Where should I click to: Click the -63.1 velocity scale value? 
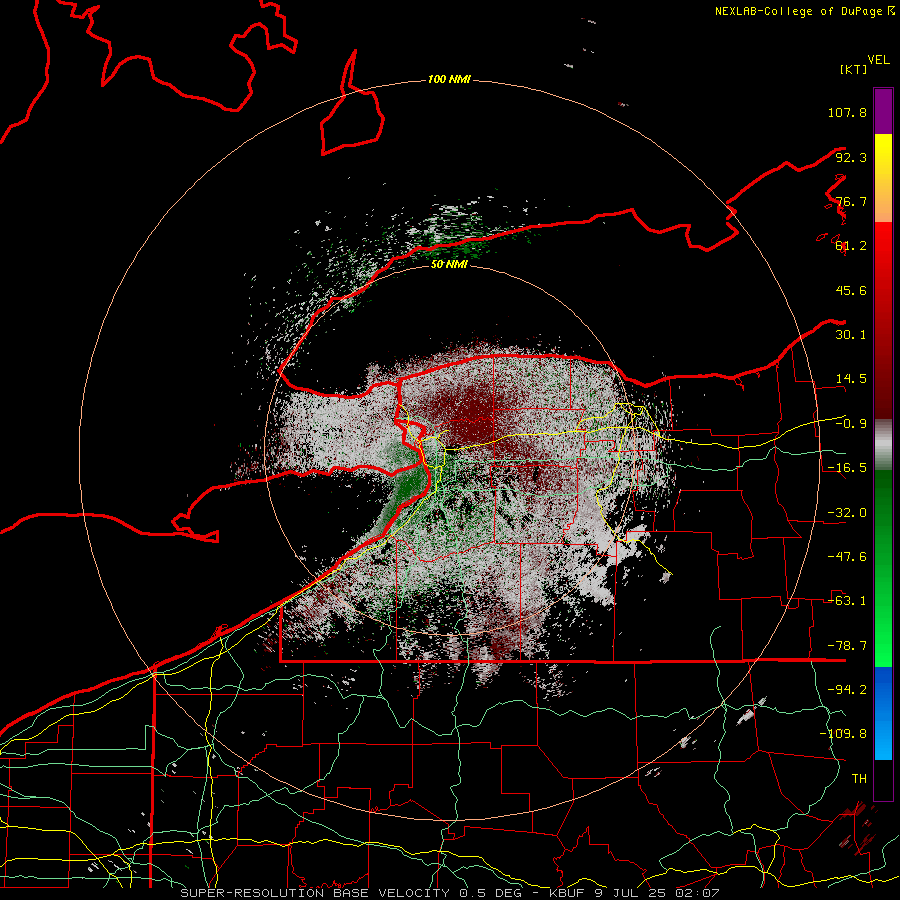847,601
